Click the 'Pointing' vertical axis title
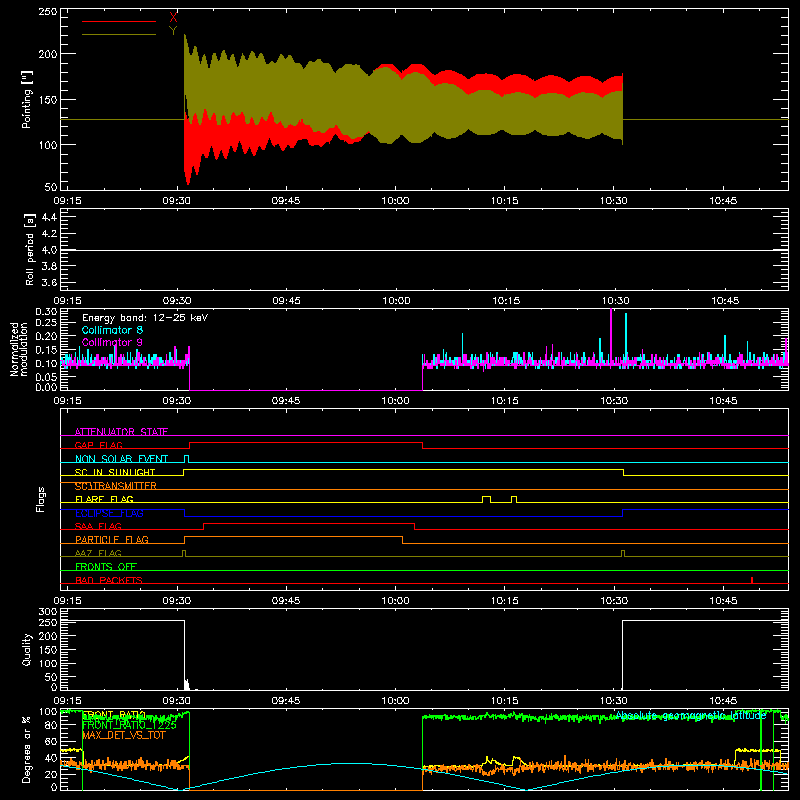Viewport: 800px width, 800px height. [x=27, y=99]
